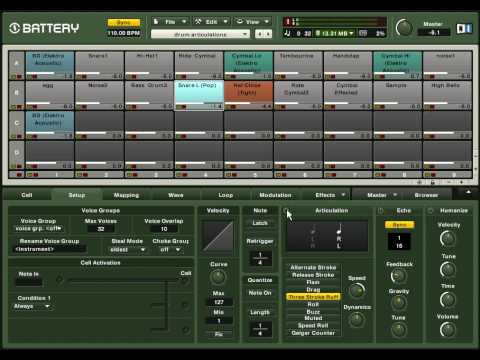Adjust the Humanize Velocity knob
Screen dimensions: 480x360
click(x=448, y=239)
